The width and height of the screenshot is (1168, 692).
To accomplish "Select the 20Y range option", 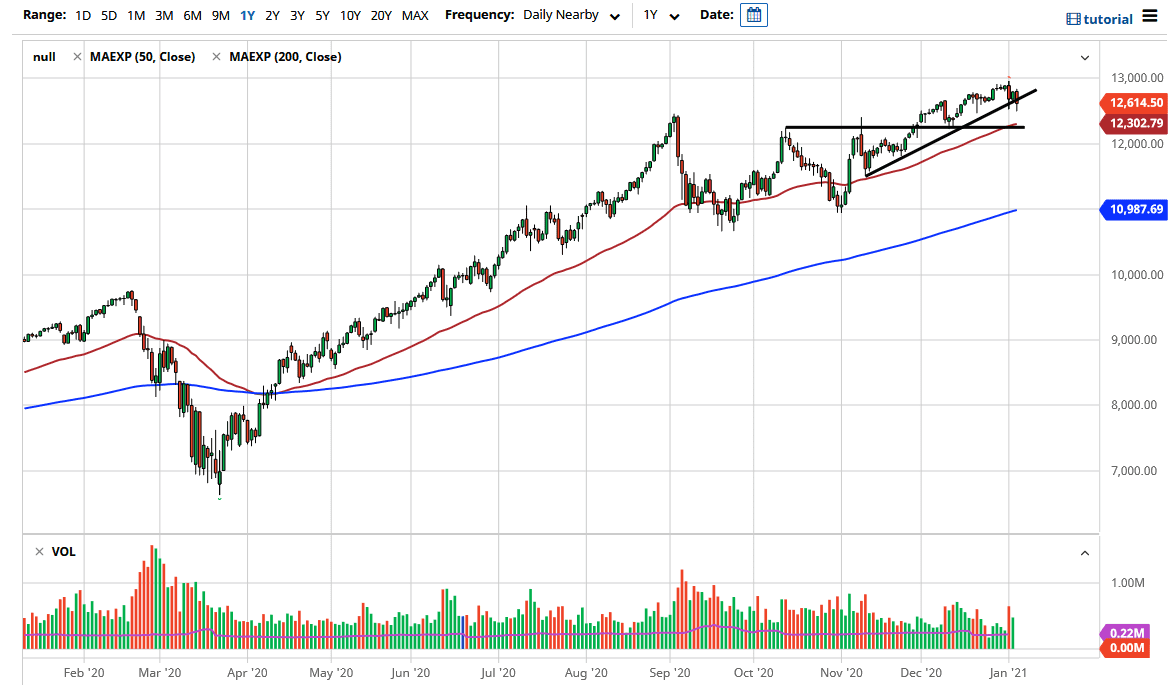I will pos(383,15).
